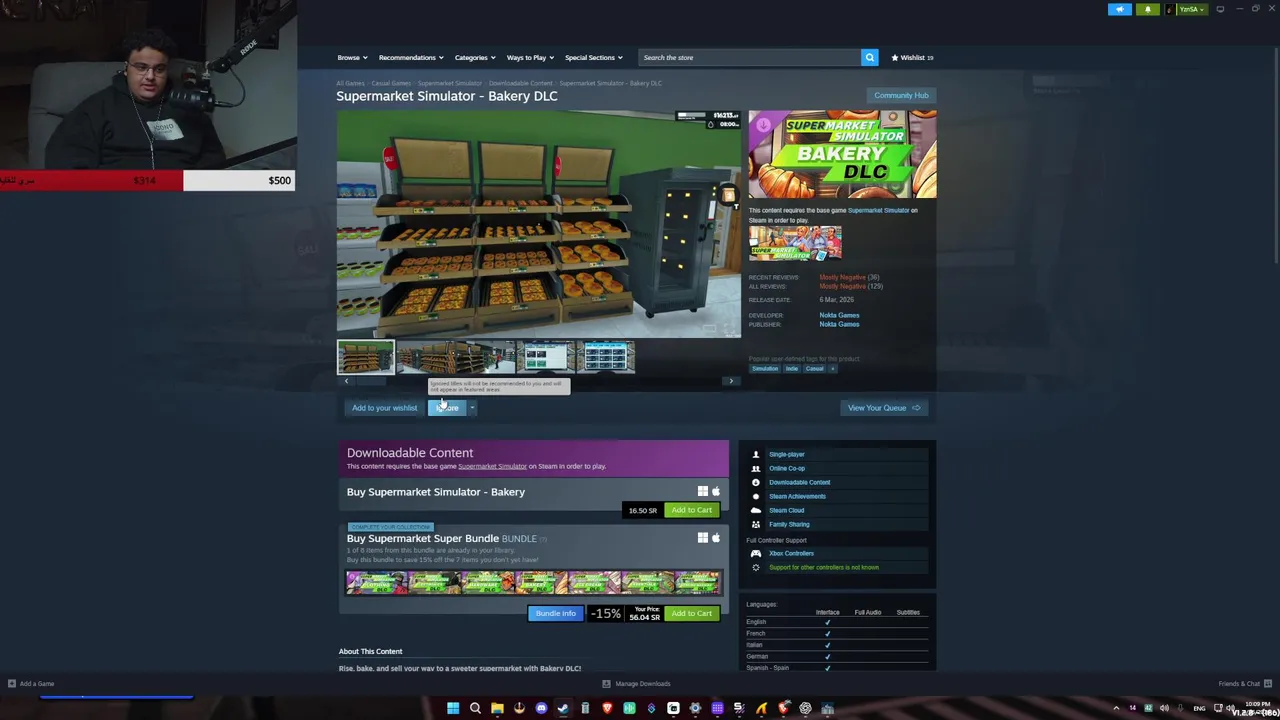Click View Your Queue

(x=884, y=407)
